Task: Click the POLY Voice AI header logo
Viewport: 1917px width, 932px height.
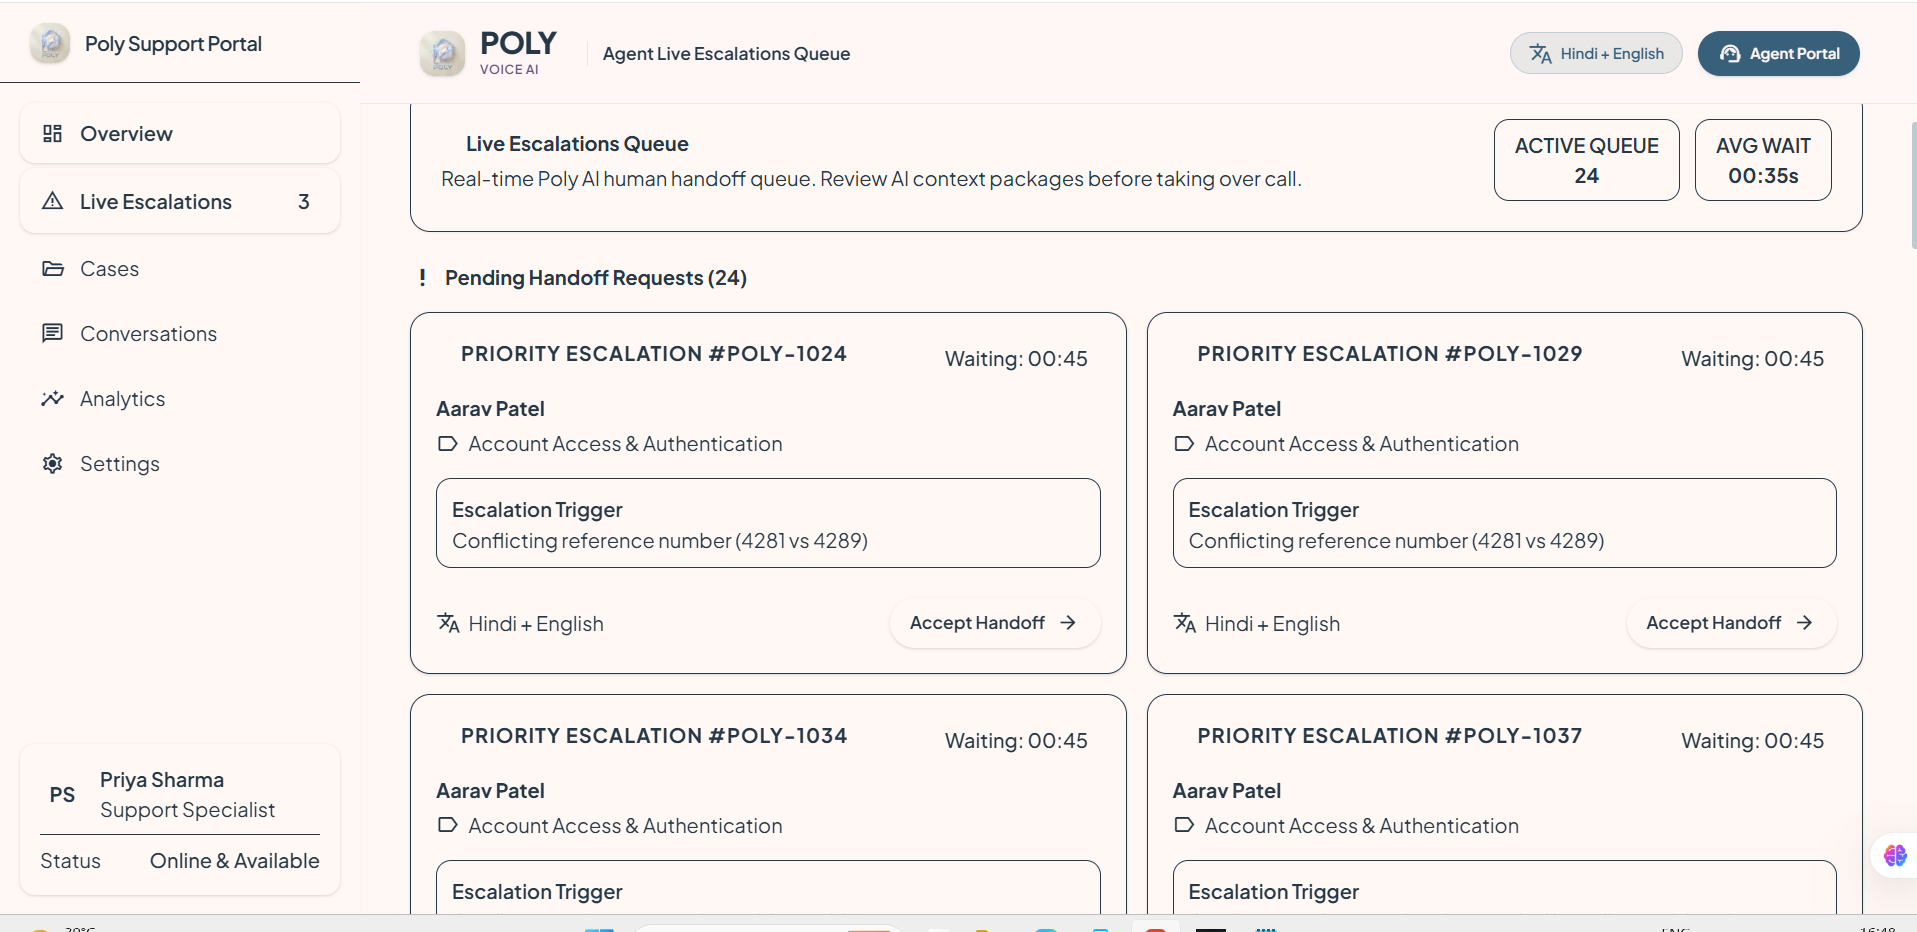Action: pos(442,54)
